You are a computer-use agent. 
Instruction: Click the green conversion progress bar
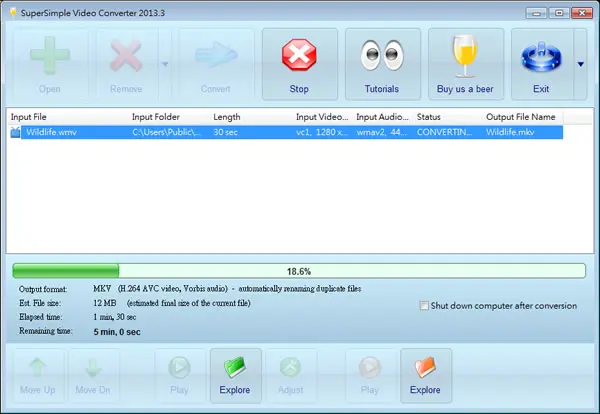click(x=299, y=271)
